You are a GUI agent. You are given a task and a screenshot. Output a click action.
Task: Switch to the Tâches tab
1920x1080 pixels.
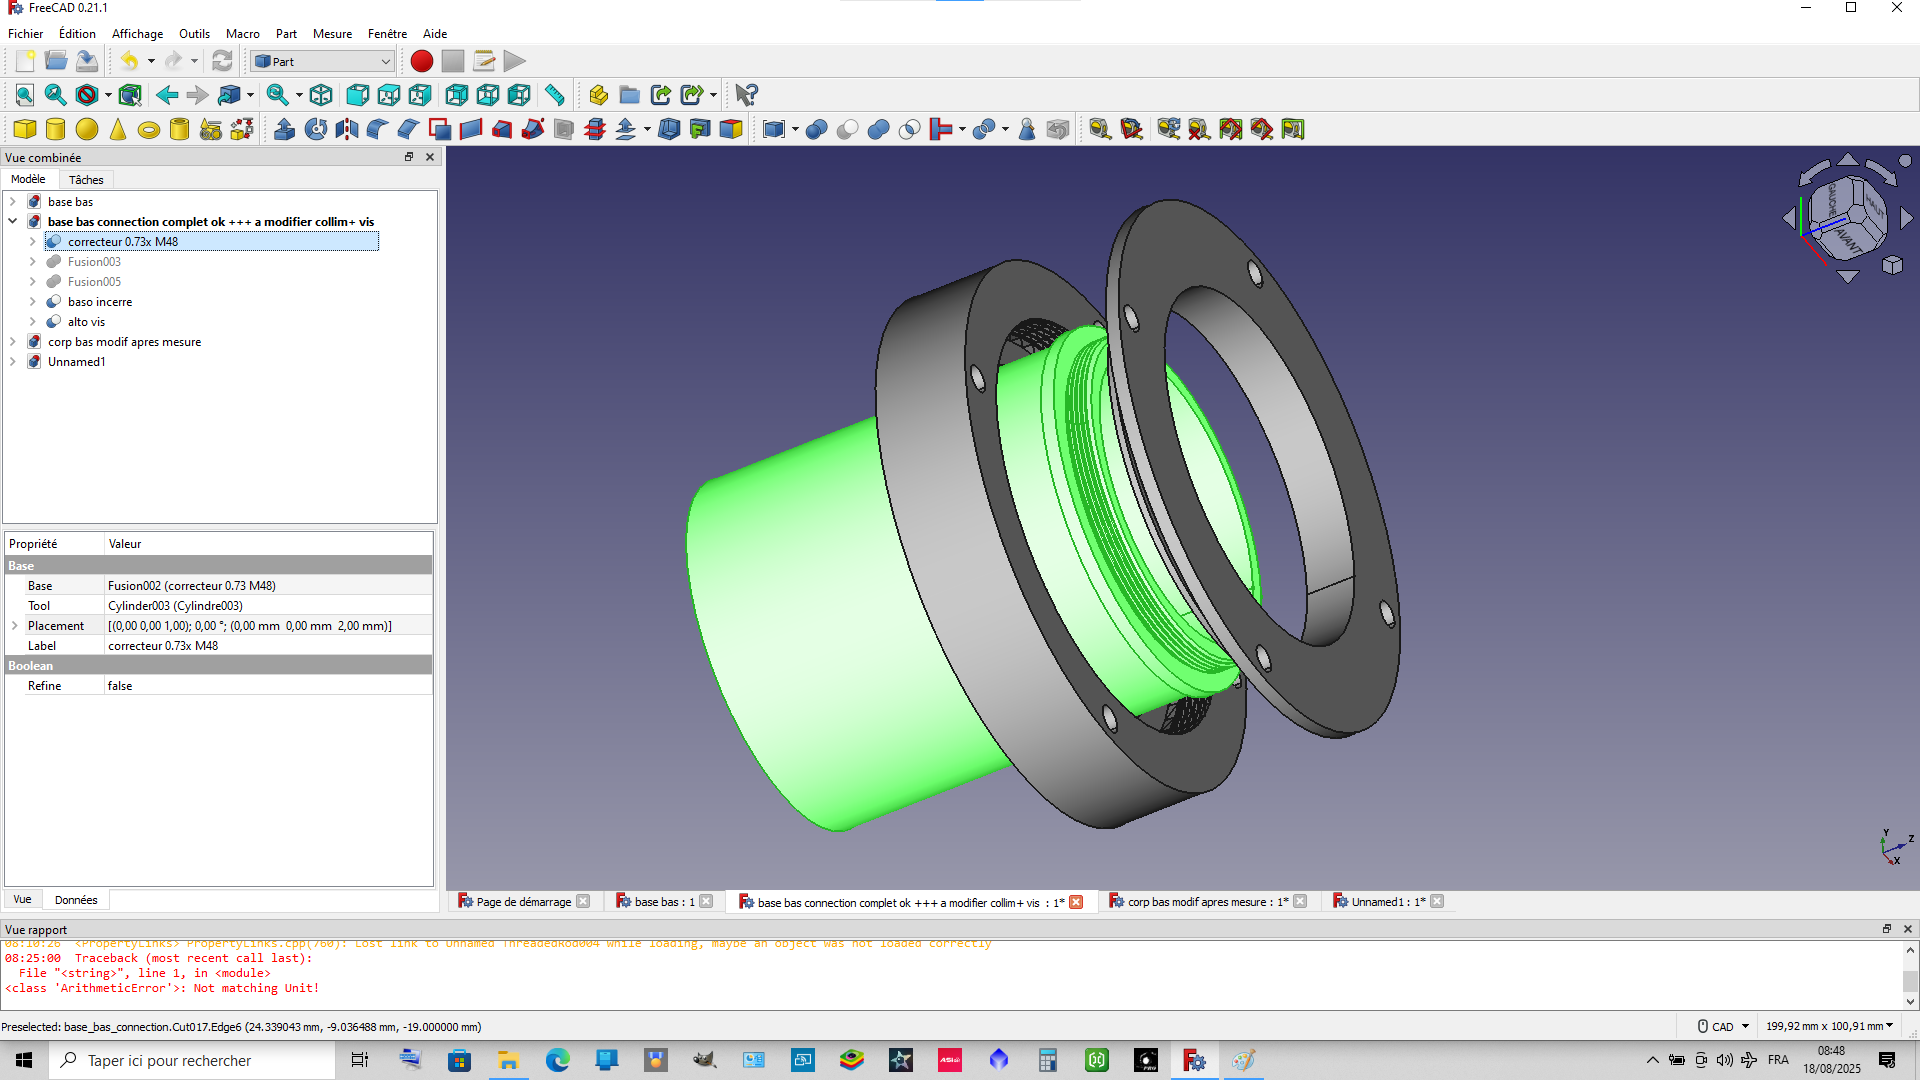(86, 180)
